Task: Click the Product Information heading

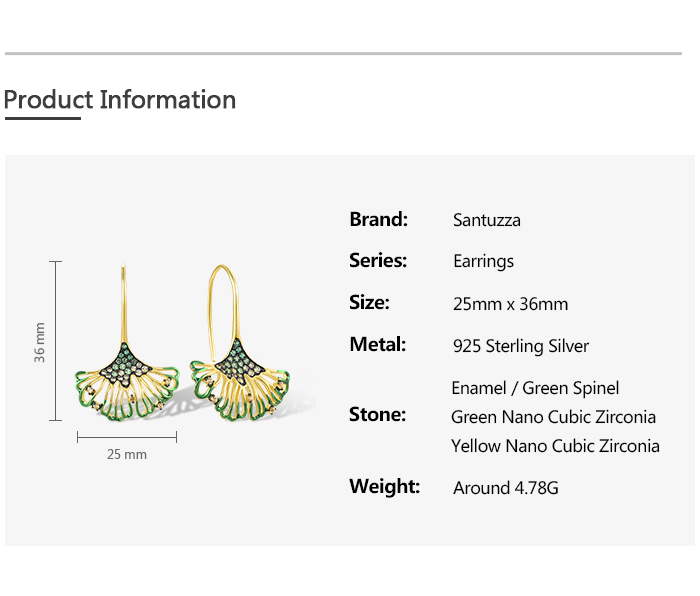Action: click(x=120, y=100)
